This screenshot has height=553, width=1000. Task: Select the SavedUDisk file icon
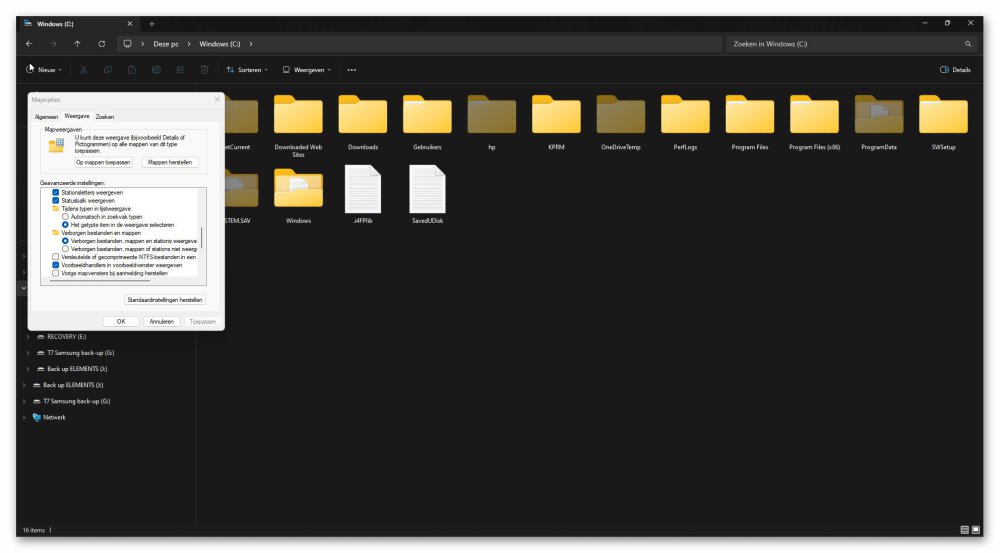(x=427, y=189)
